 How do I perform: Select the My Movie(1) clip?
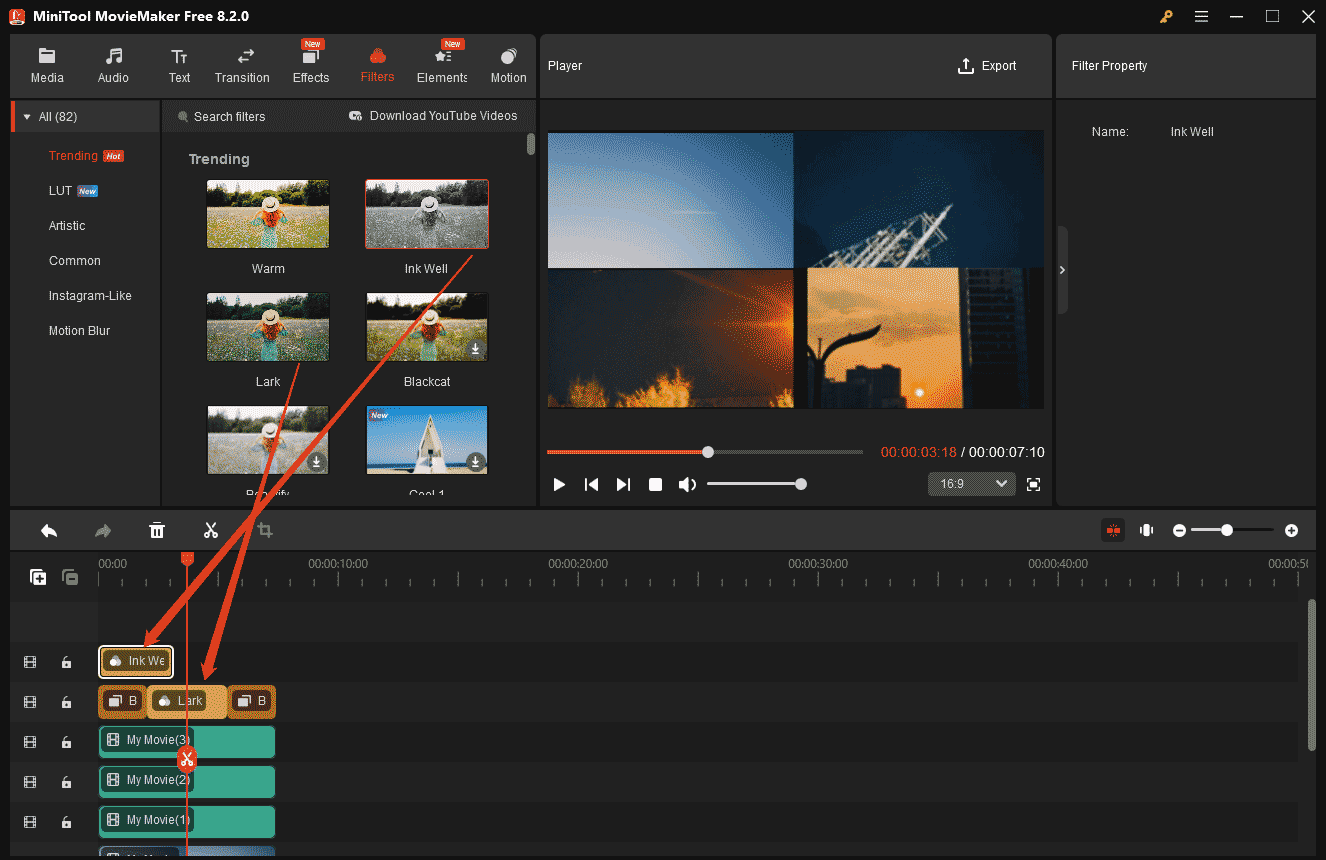(187, 821)
